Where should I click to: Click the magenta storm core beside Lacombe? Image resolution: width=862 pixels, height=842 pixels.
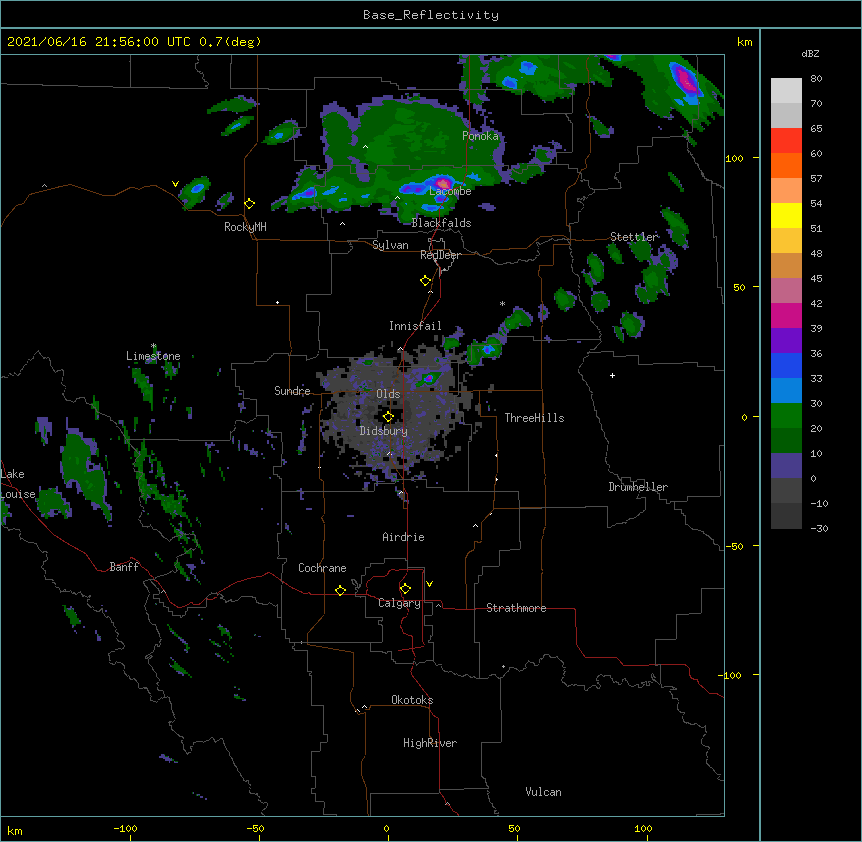tap(443, 182)
